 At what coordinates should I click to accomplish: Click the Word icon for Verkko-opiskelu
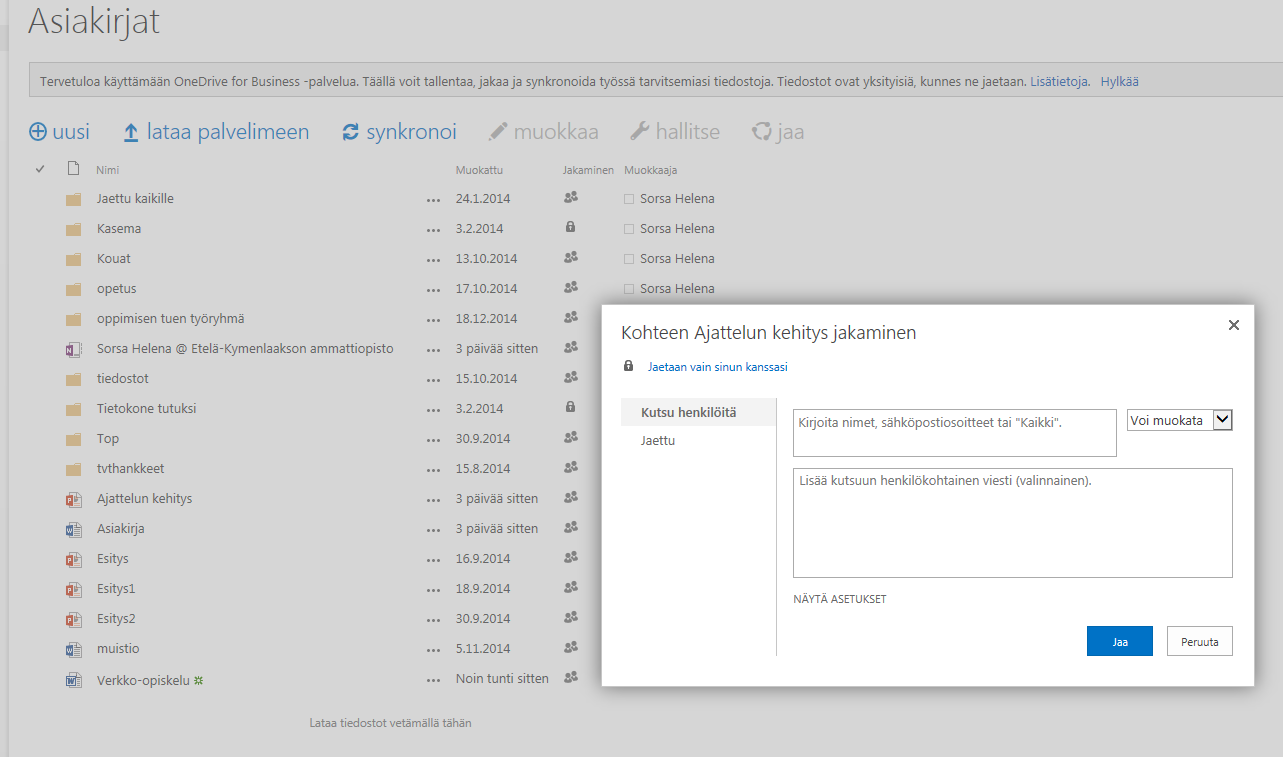(x=72, y=680)
